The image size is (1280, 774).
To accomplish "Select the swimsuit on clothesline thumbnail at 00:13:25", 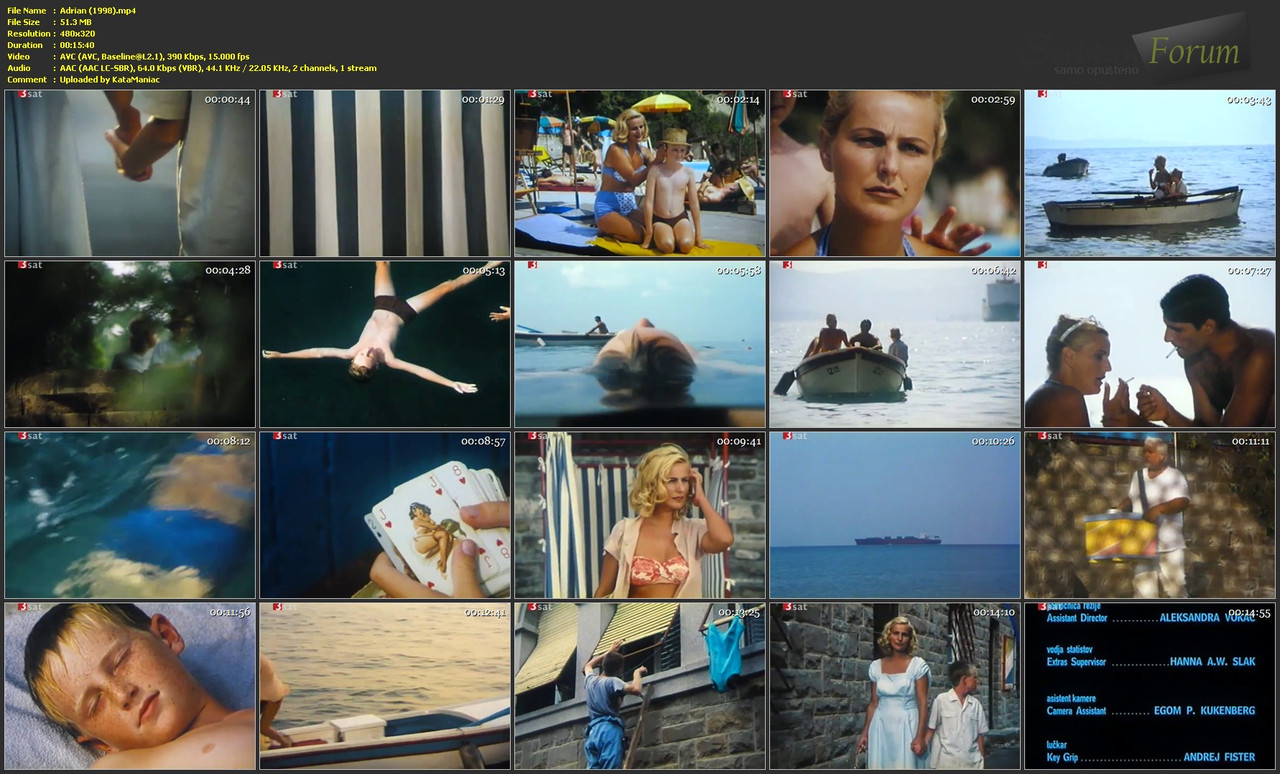I will pyautogui.click(x=640, y=686).
